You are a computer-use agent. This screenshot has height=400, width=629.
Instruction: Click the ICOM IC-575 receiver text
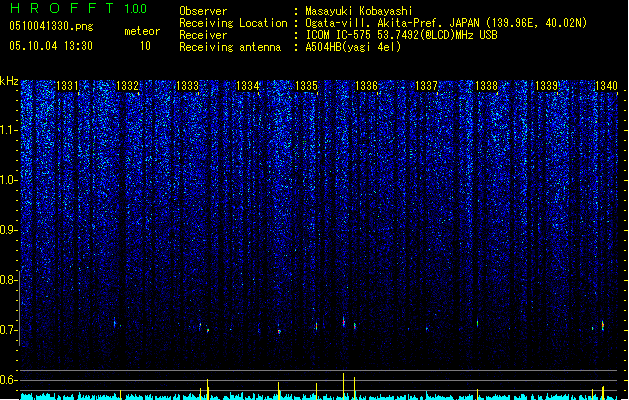coord(401,35)
